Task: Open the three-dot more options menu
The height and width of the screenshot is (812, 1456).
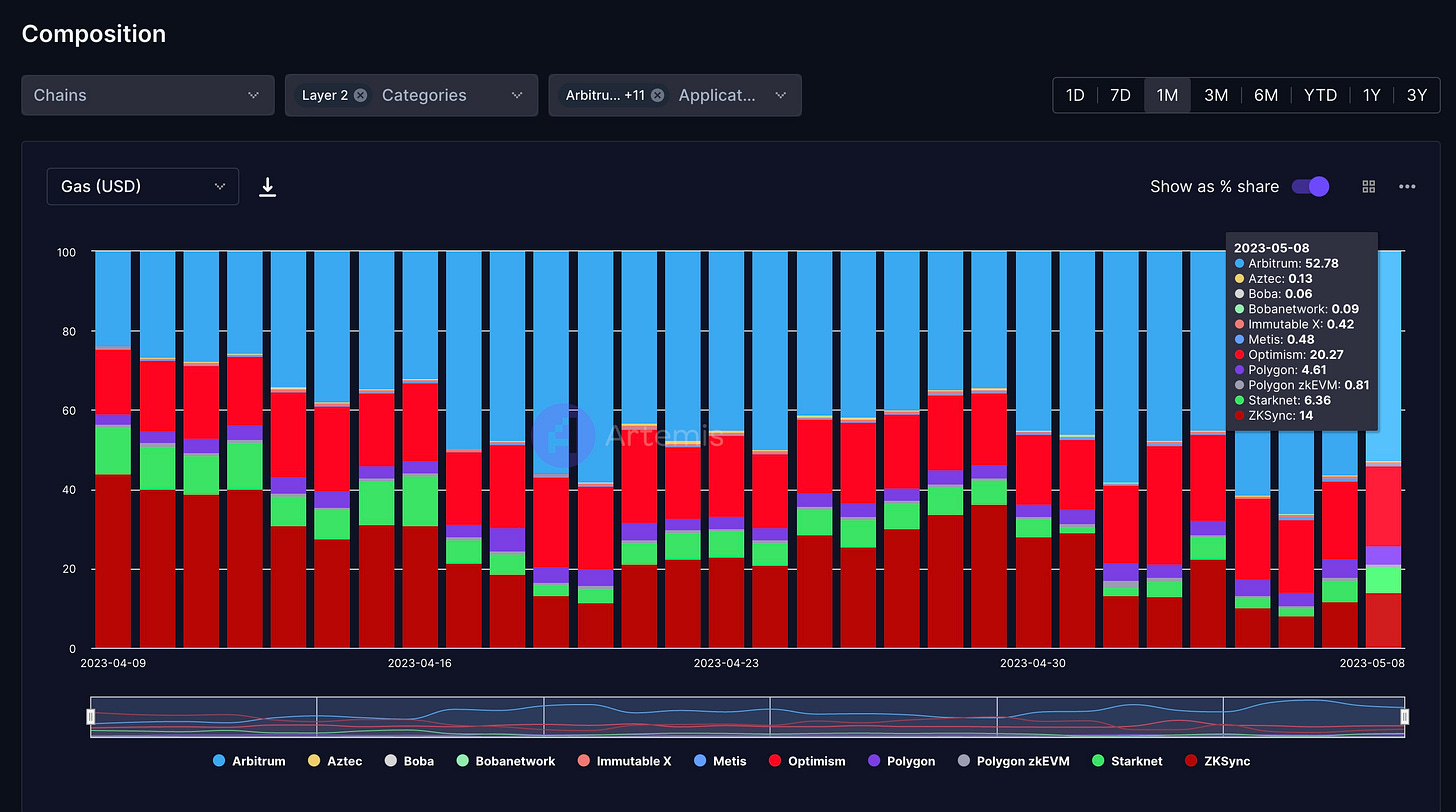Action: point(1407,187)
